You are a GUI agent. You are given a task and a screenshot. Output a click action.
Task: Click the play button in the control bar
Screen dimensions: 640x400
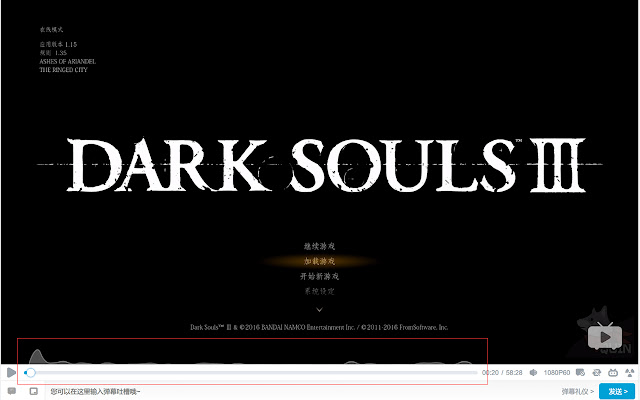click(x=11, y=372)
